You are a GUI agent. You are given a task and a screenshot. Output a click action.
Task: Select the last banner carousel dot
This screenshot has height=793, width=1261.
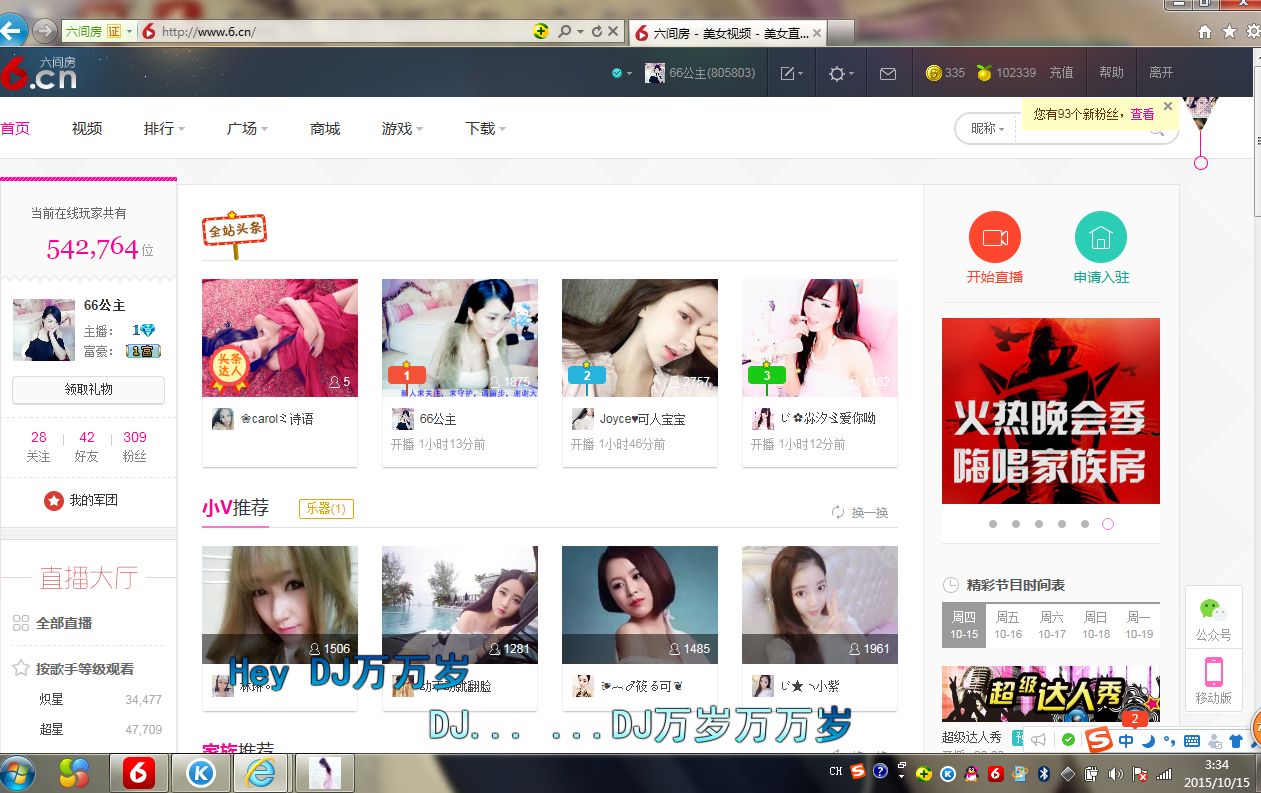1108,524
